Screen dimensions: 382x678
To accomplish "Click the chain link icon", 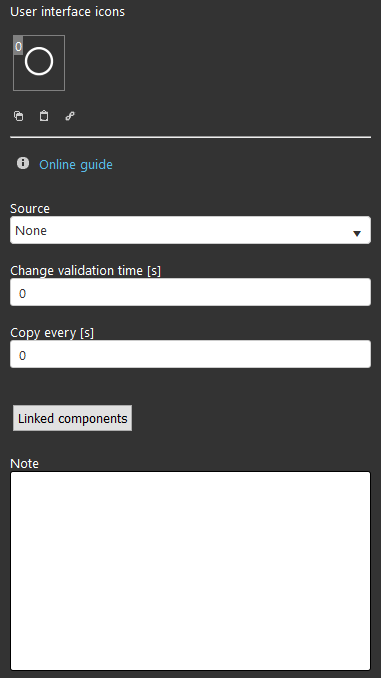I will [x=70, y=116].
